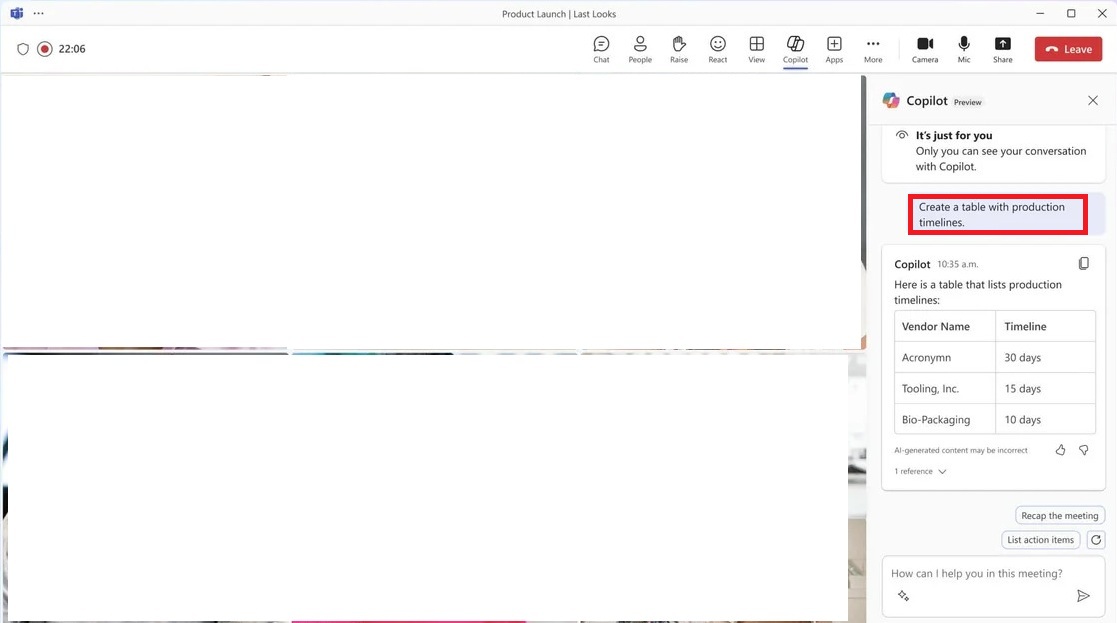Open the meeting Chat panel
This screenshot has width=1117, height=623.
[x=601, y=49]
